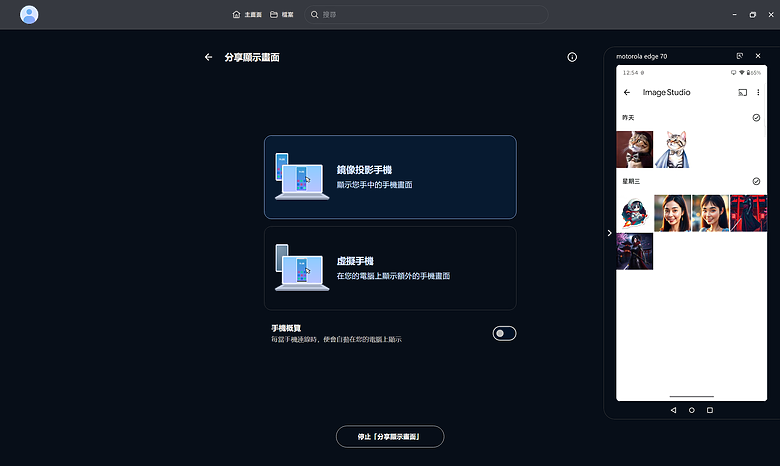Open the dark warrior figure image
This screenshot has height=466, width=780.
[634, 252]
